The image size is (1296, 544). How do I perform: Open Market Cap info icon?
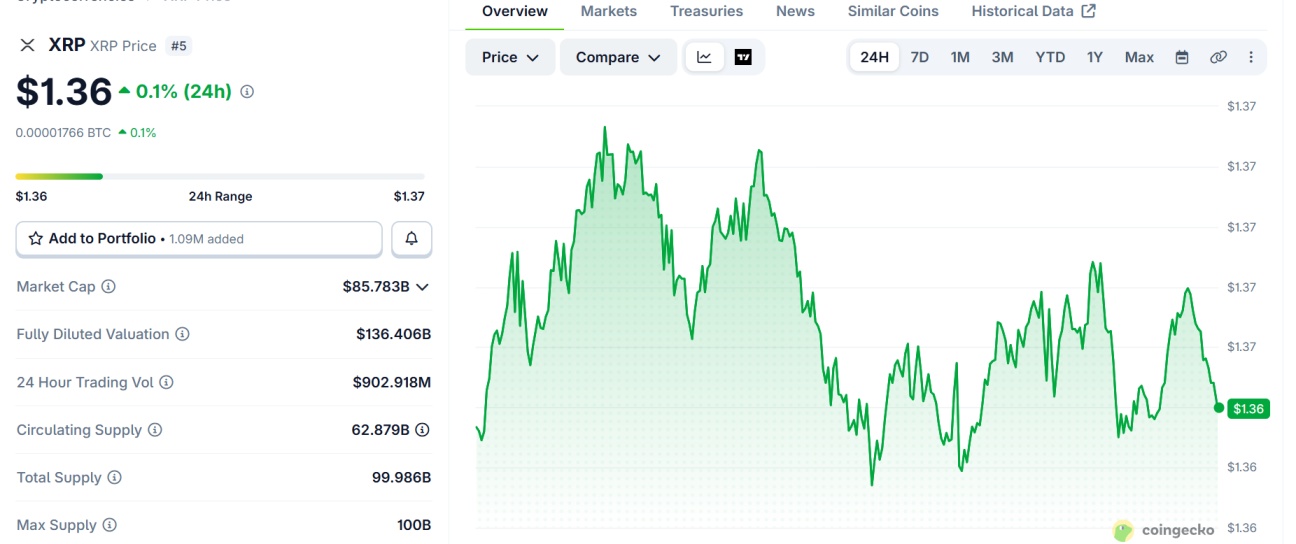click(108, 286)
